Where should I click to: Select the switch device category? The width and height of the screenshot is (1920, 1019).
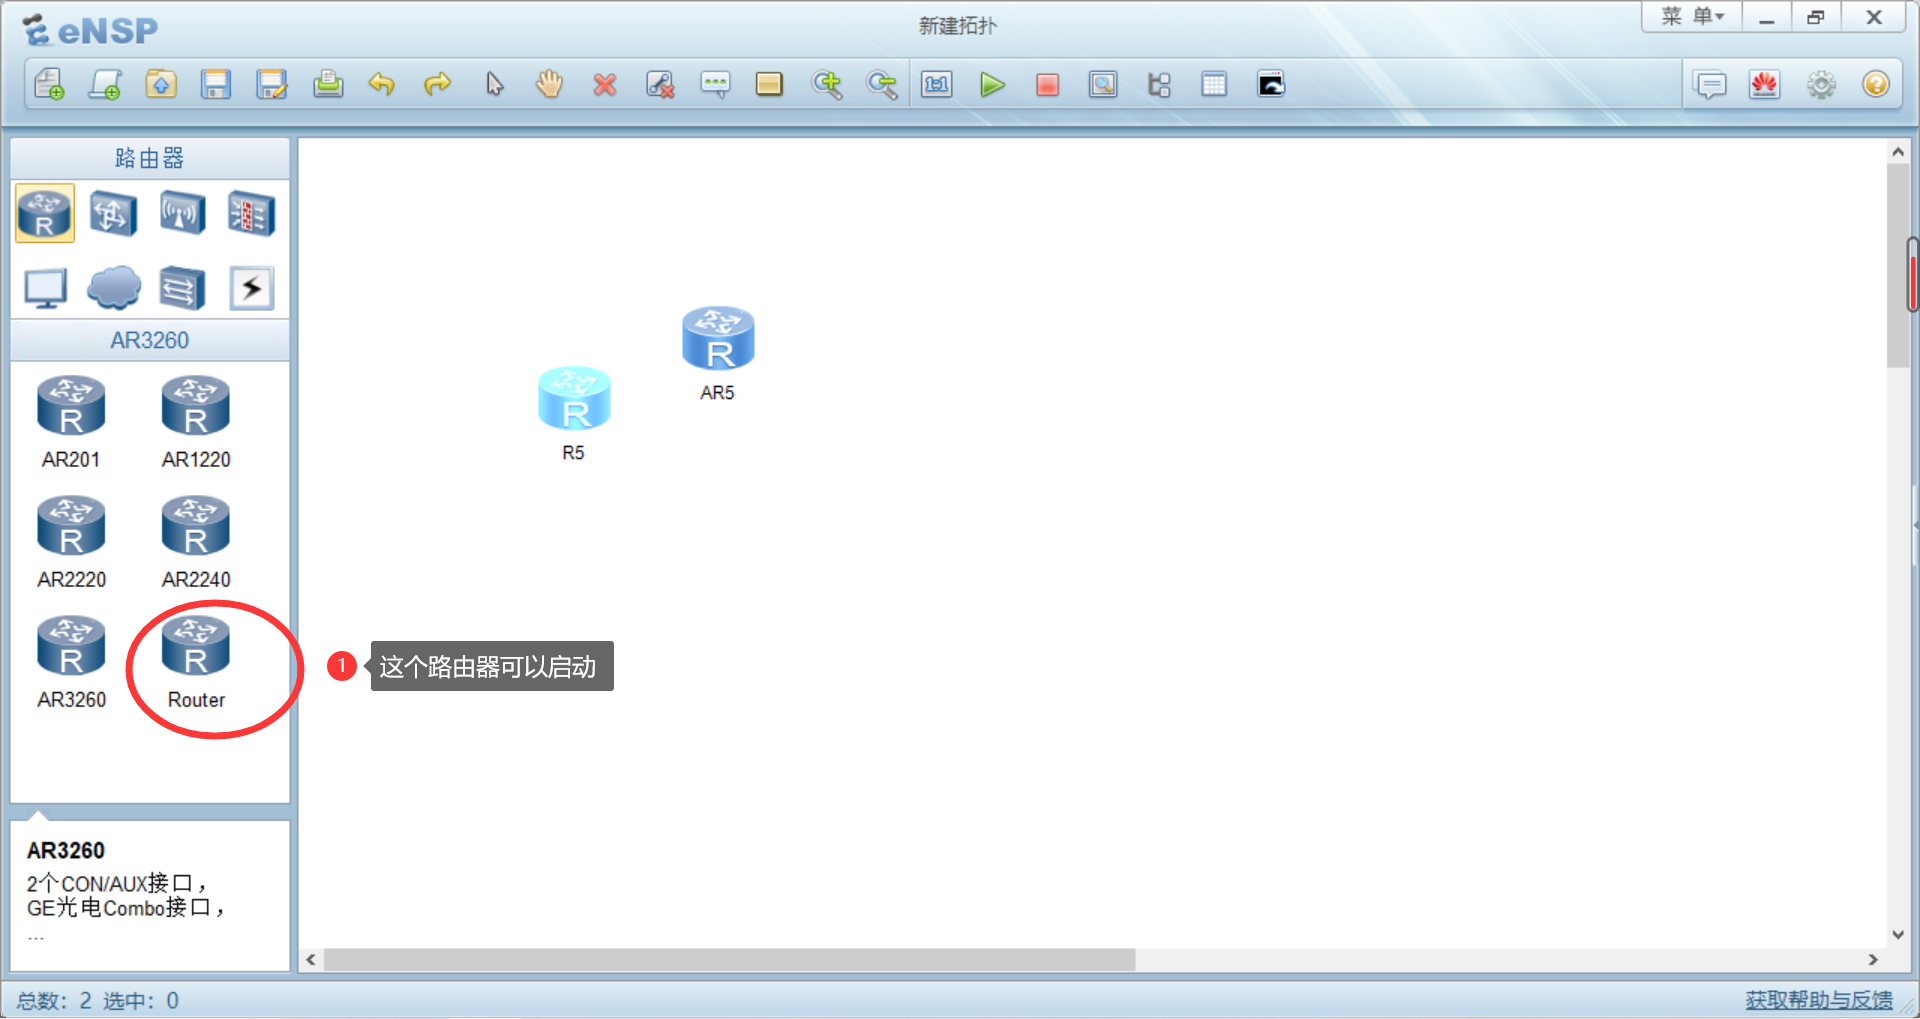(113, 213)
